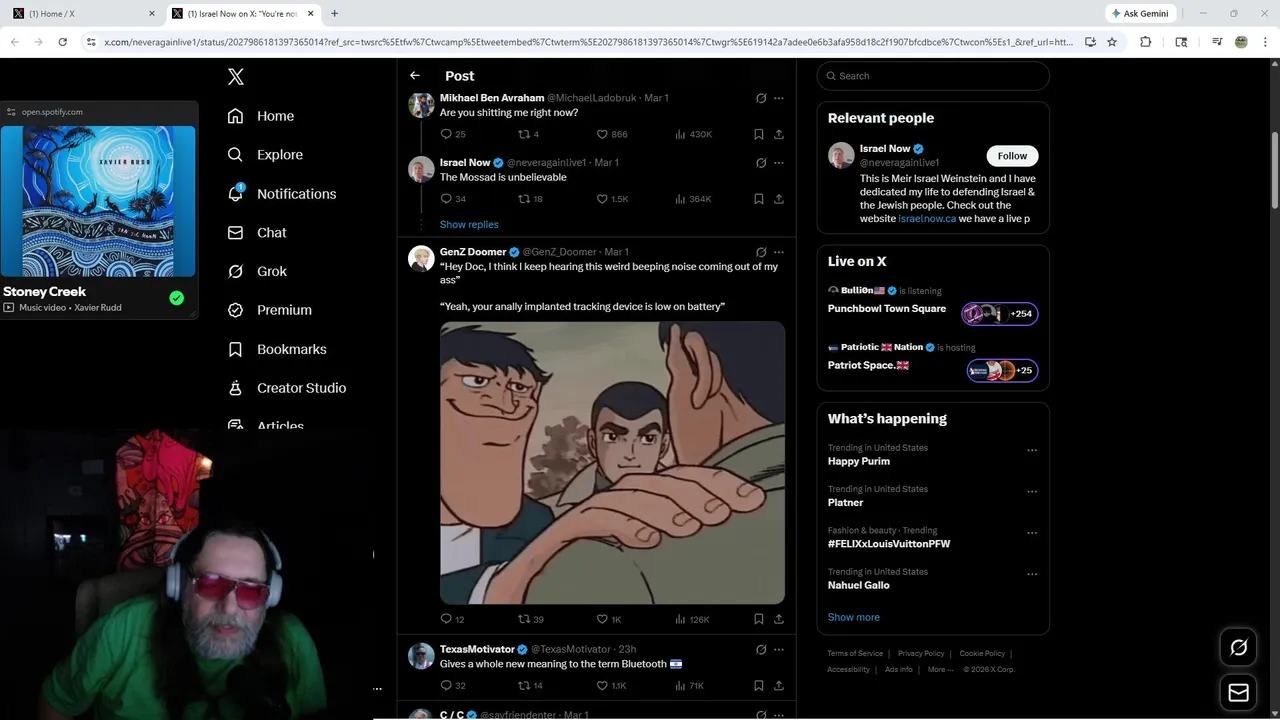
Task: Click Show replies link
Action: [469, 225]
